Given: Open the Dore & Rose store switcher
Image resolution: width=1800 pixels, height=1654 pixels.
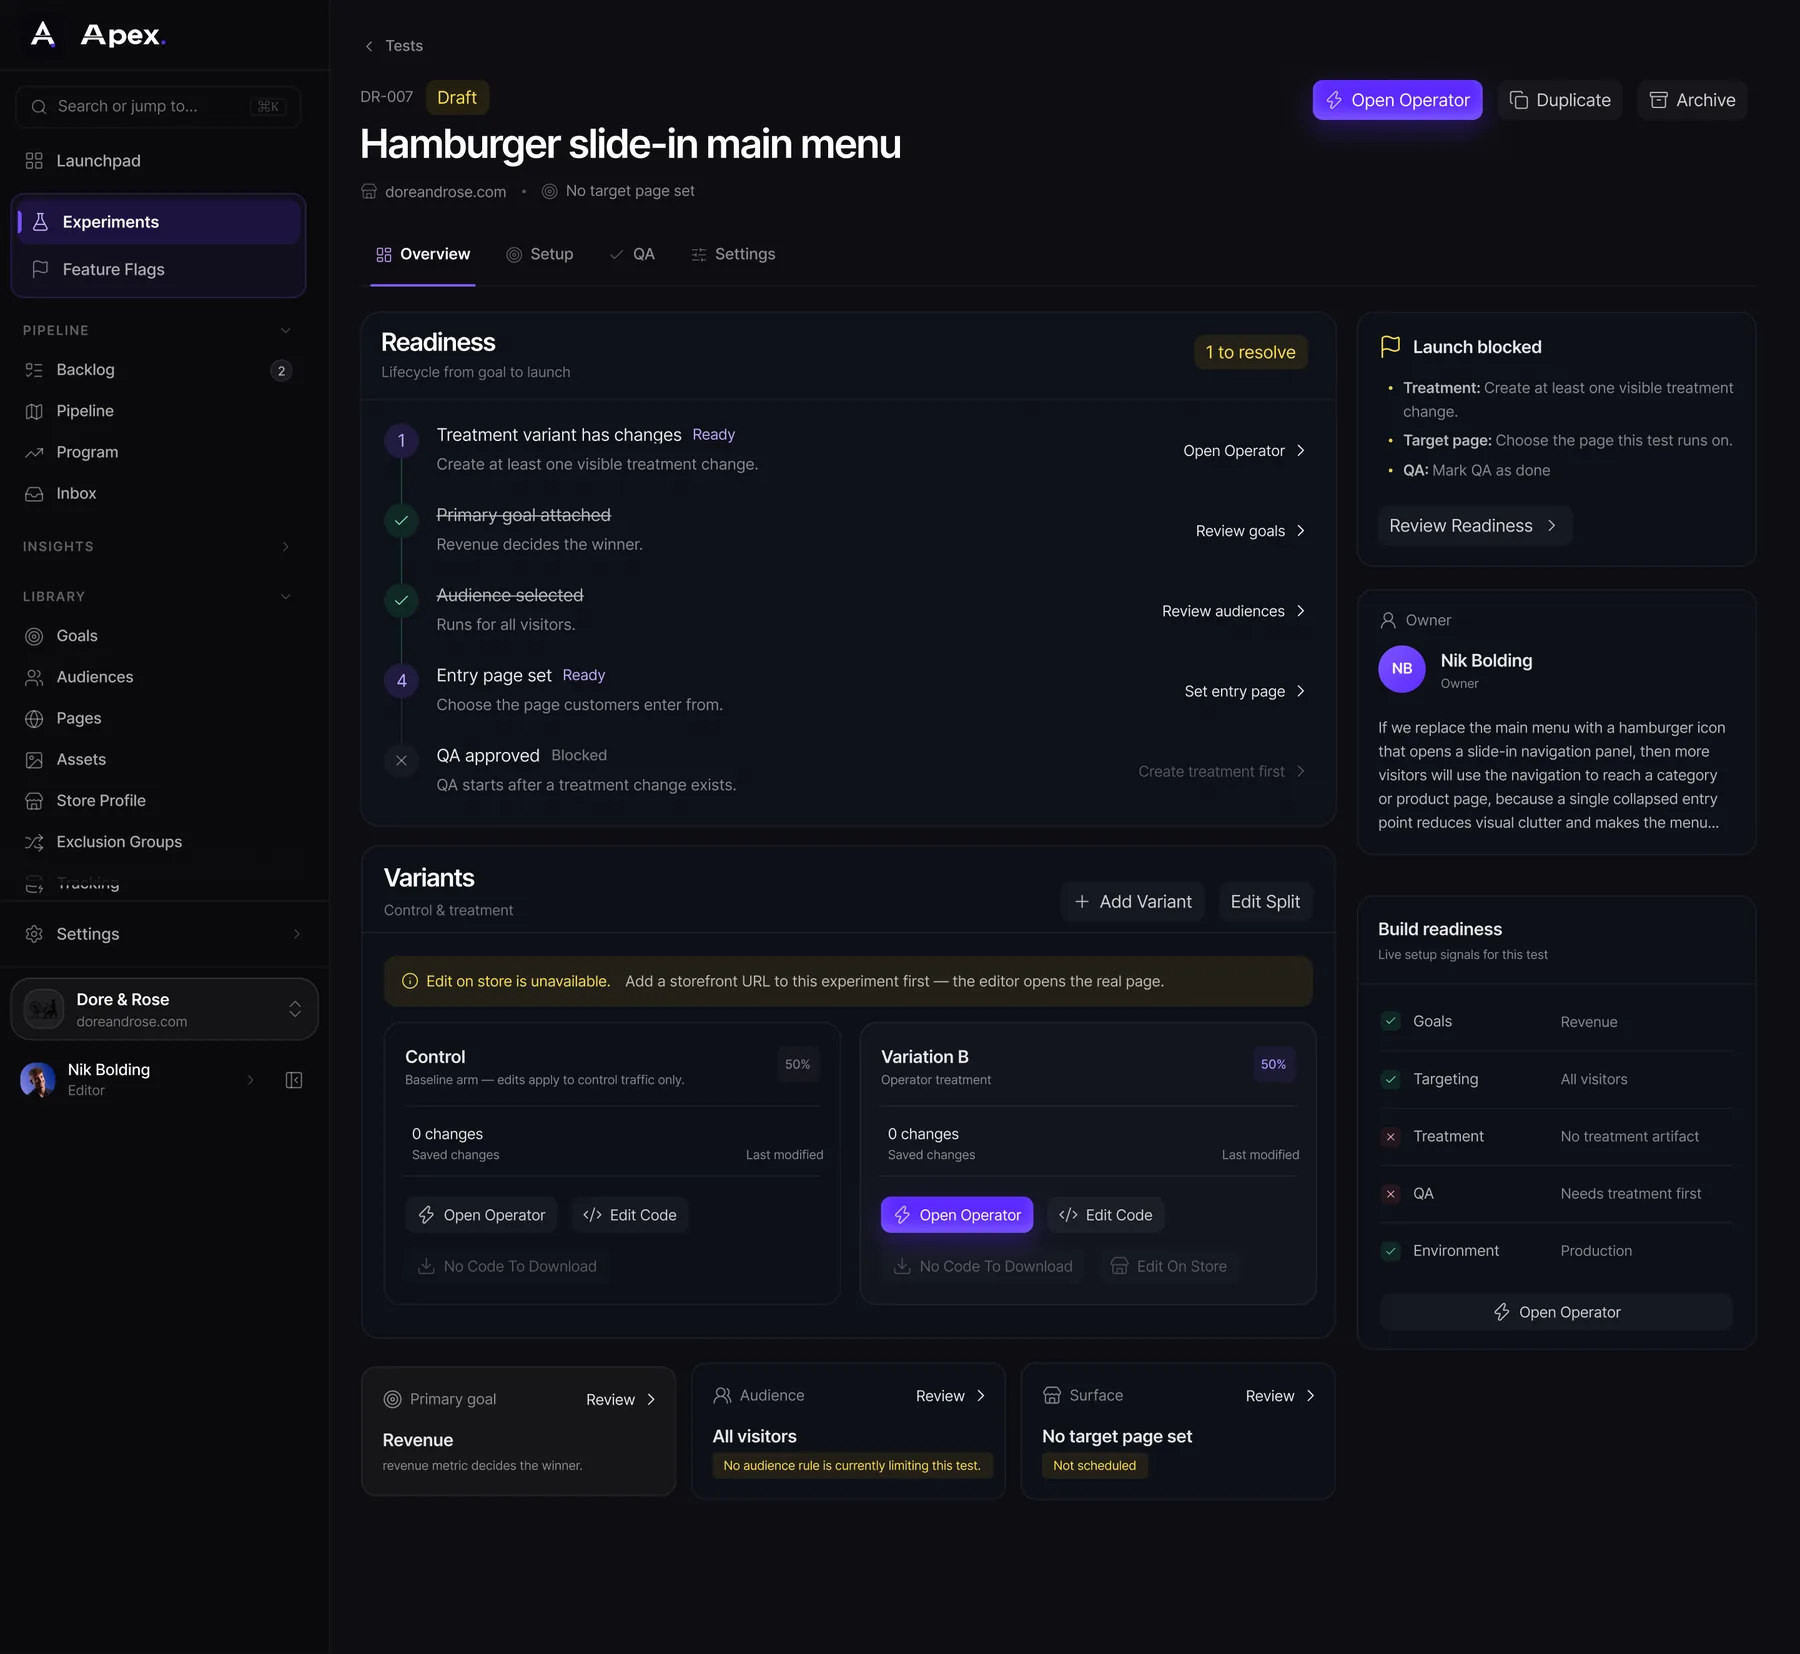Looking at the screenshot, I should coord(164,1009).
